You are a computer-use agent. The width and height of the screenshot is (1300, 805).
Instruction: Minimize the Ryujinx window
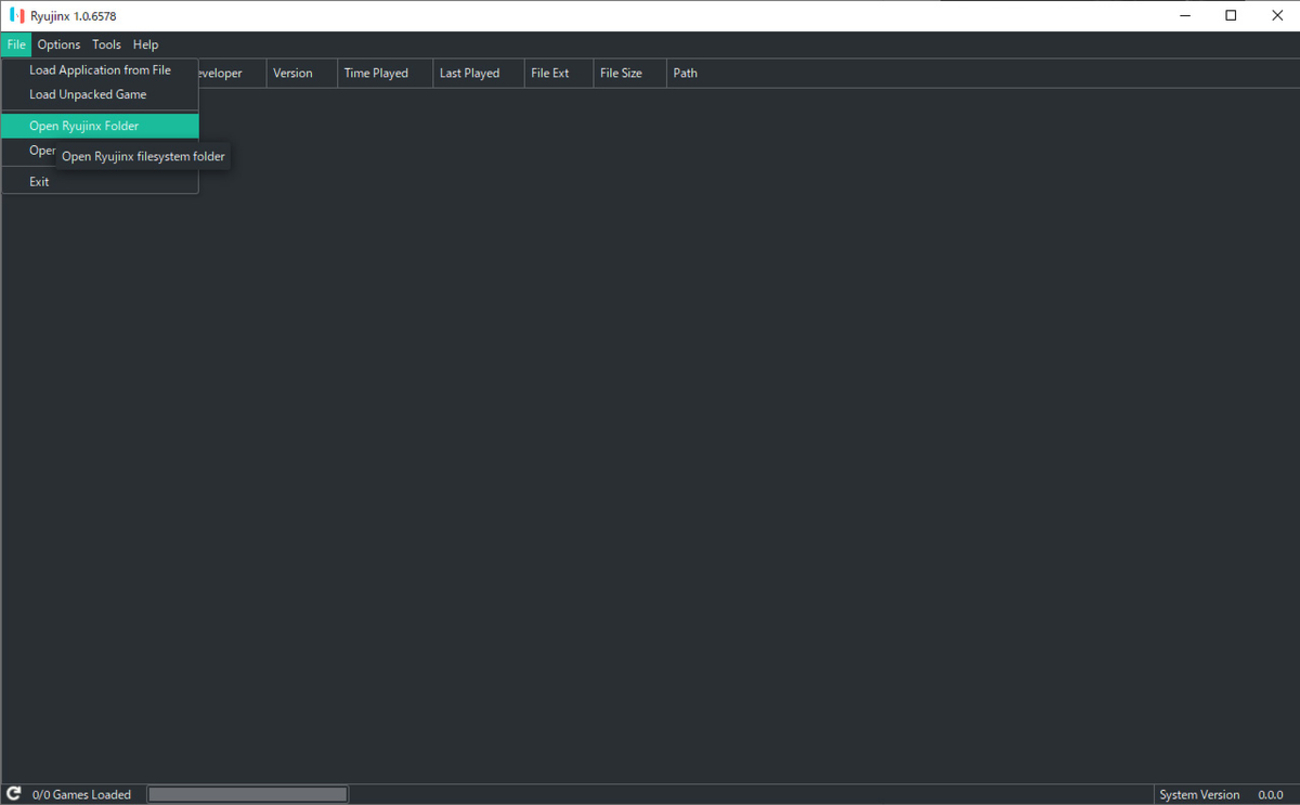pos(1185,16)
